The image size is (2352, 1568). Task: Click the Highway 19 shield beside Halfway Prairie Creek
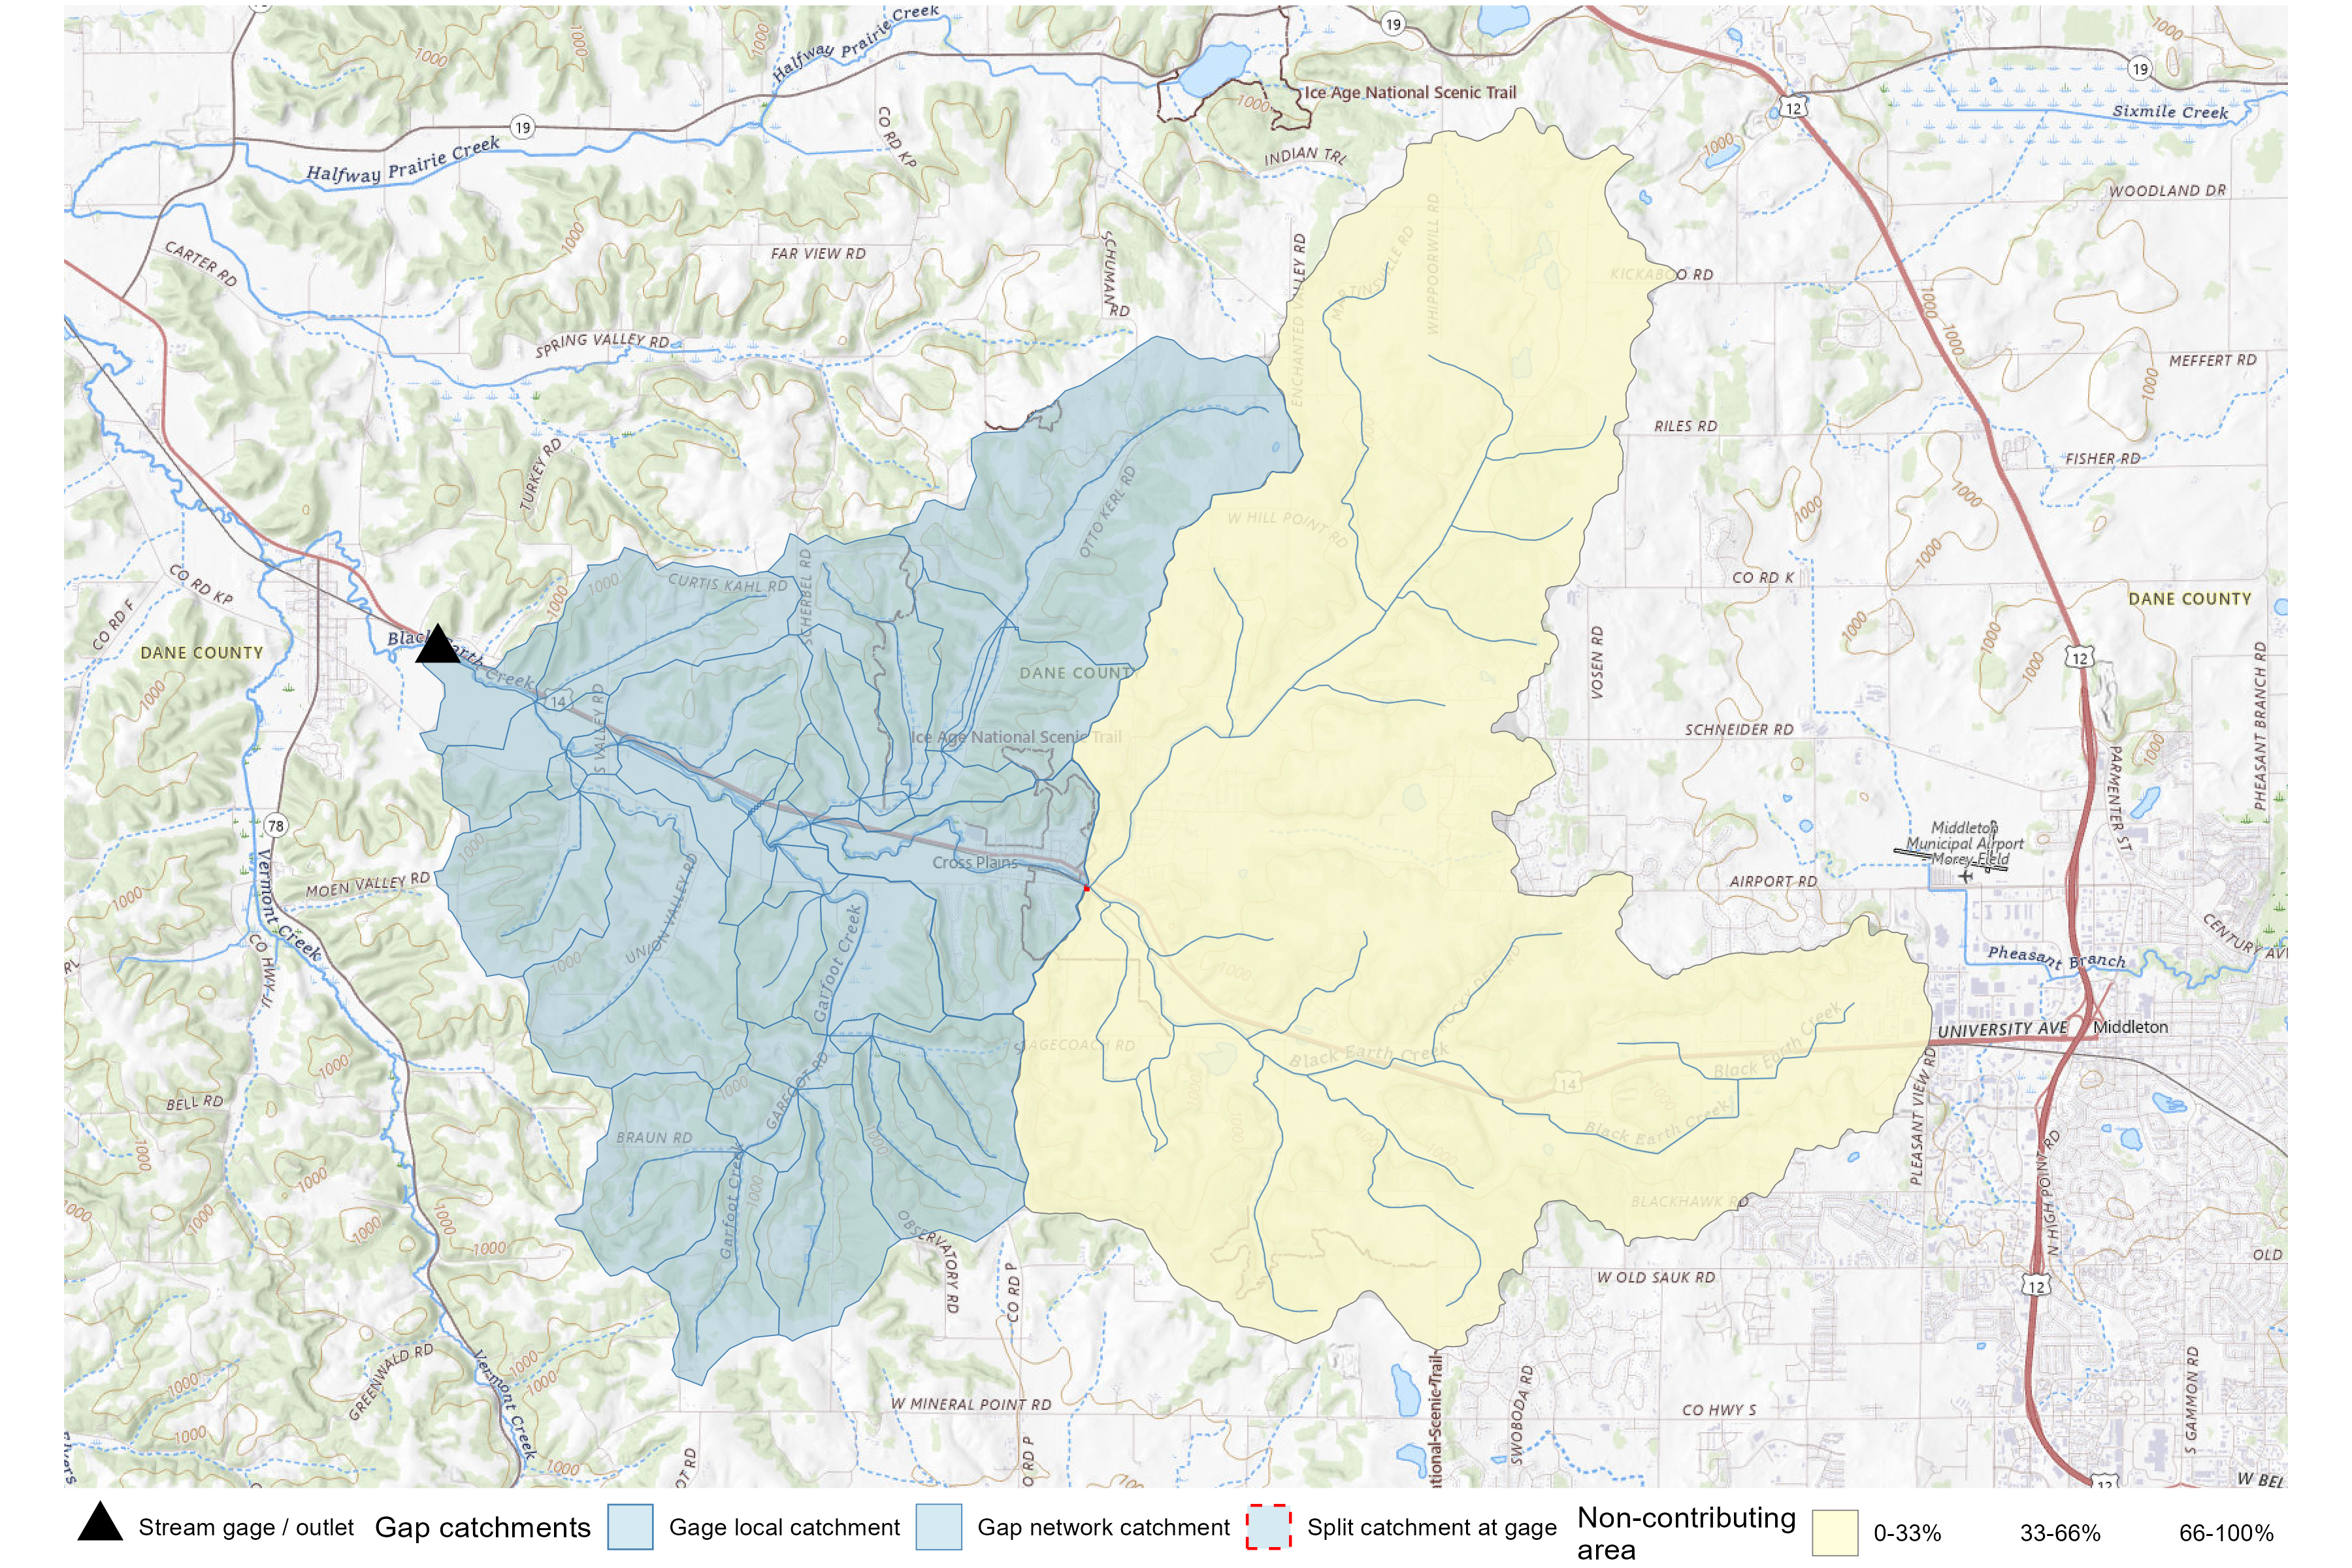[522, 127]
